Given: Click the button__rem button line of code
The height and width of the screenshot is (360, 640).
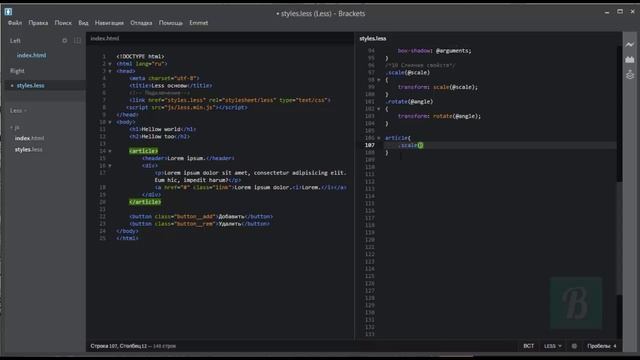Looking at the screenshot, I should pos(200,224).
